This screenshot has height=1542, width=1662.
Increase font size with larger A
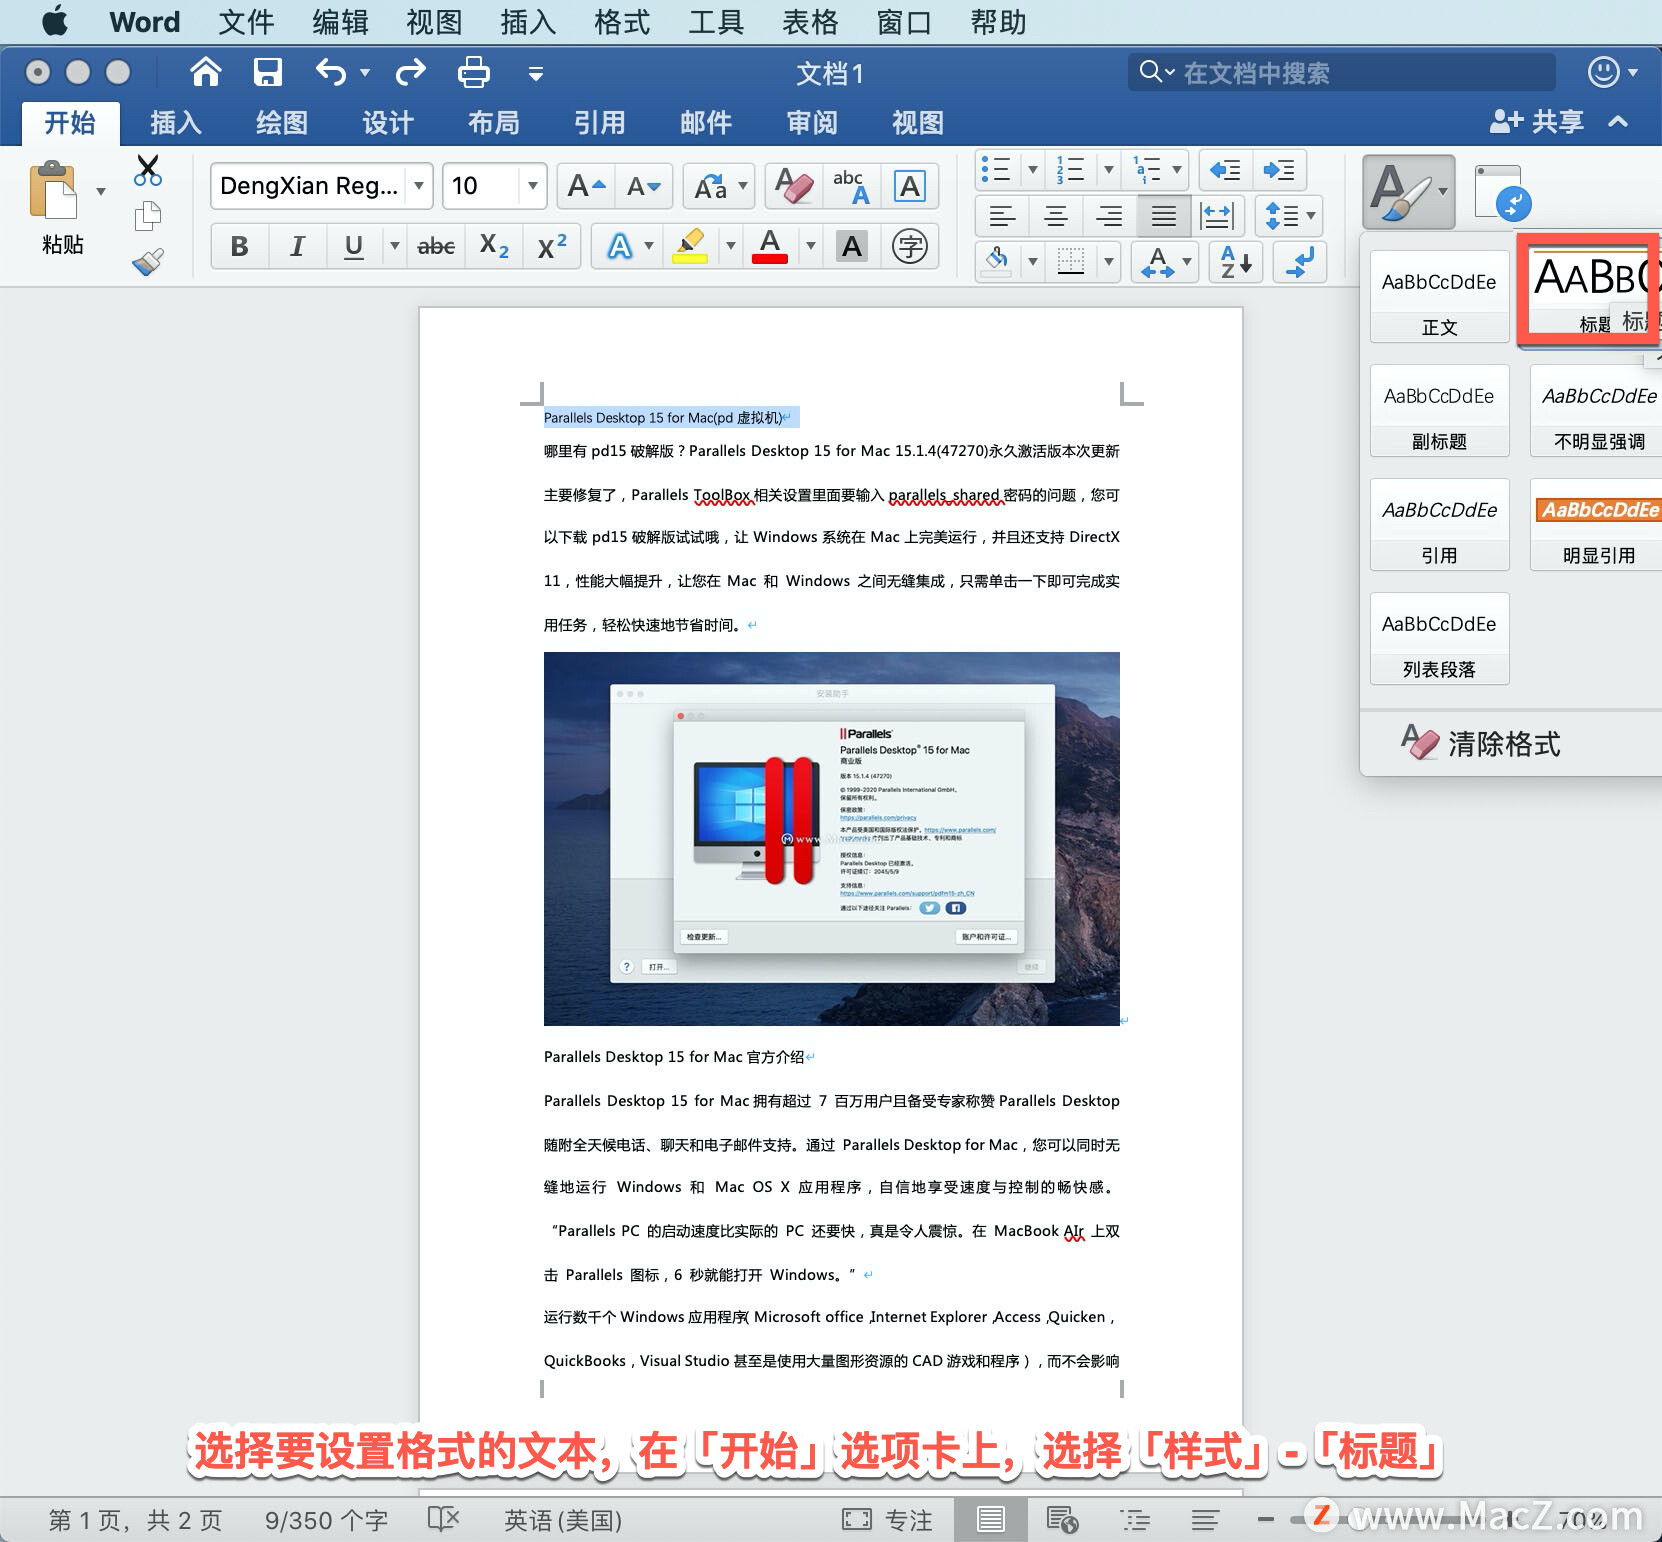(586, 186)
